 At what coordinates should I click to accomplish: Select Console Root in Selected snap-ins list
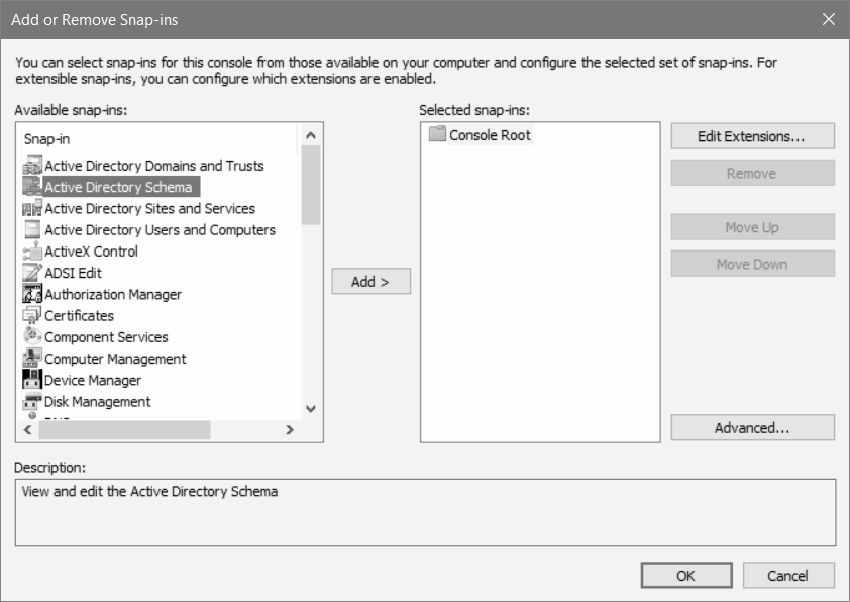pos(489,134)
